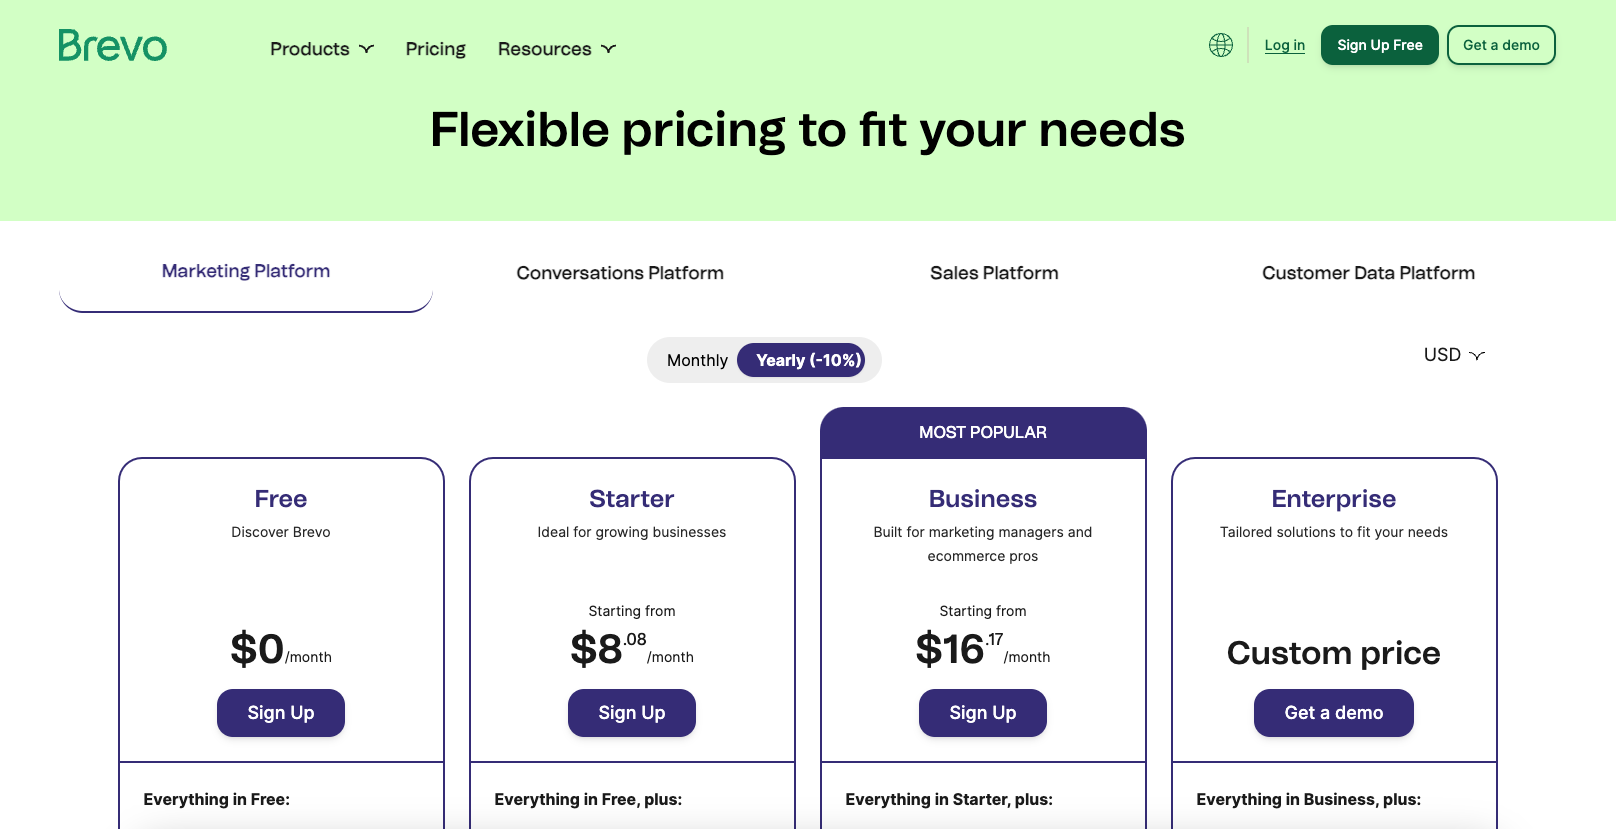
Task: Open the globe language selector
Action: coord(1220,45)
